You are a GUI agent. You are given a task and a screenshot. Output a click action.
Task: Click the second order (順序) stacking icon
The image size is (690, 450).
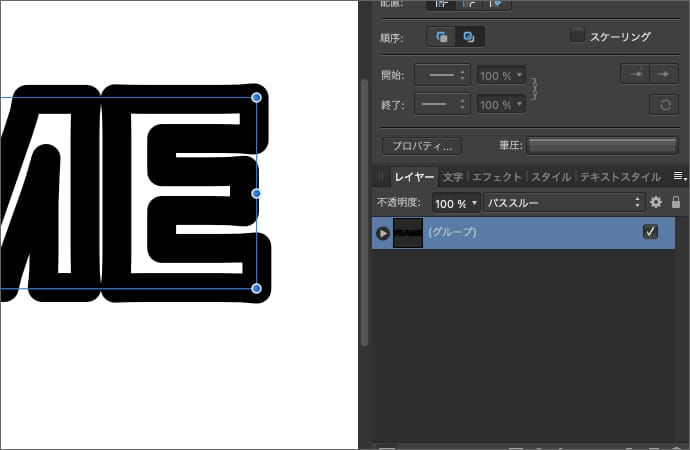(x=468, y=37)
